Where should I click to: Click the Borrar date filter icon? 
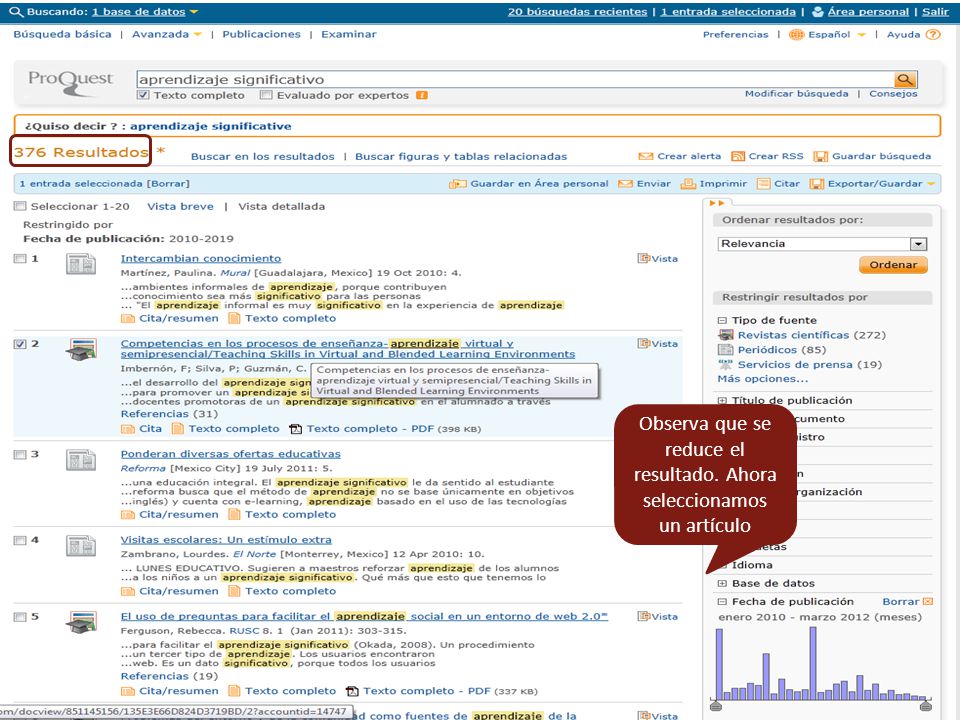(928, 602)
